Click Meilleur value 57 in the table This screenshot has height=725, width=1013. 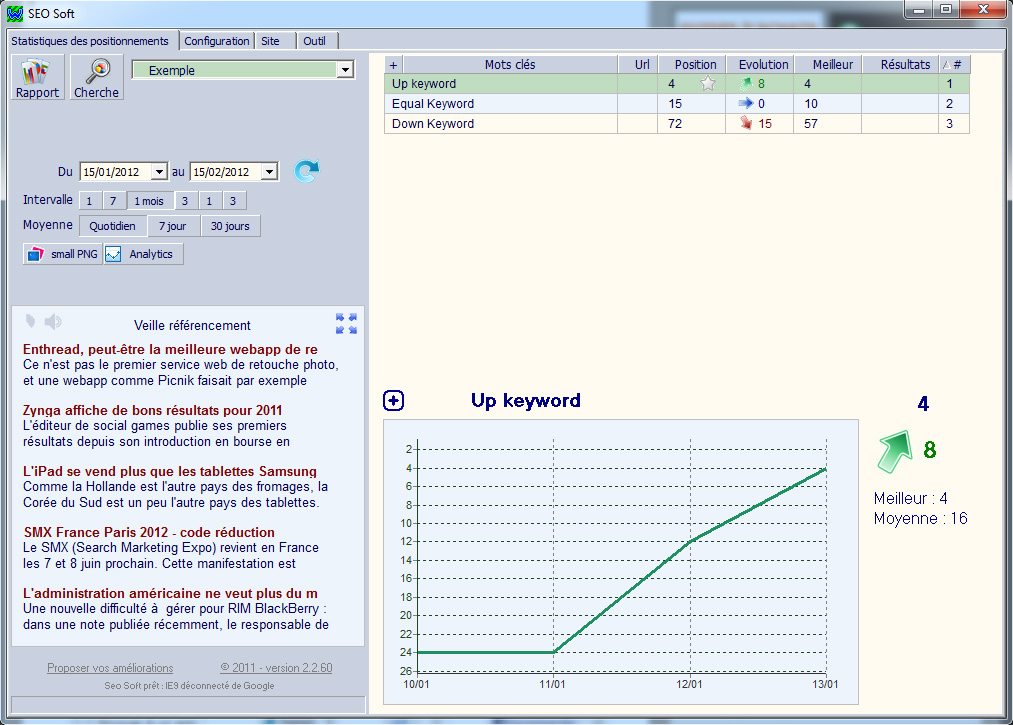(811, 123)
